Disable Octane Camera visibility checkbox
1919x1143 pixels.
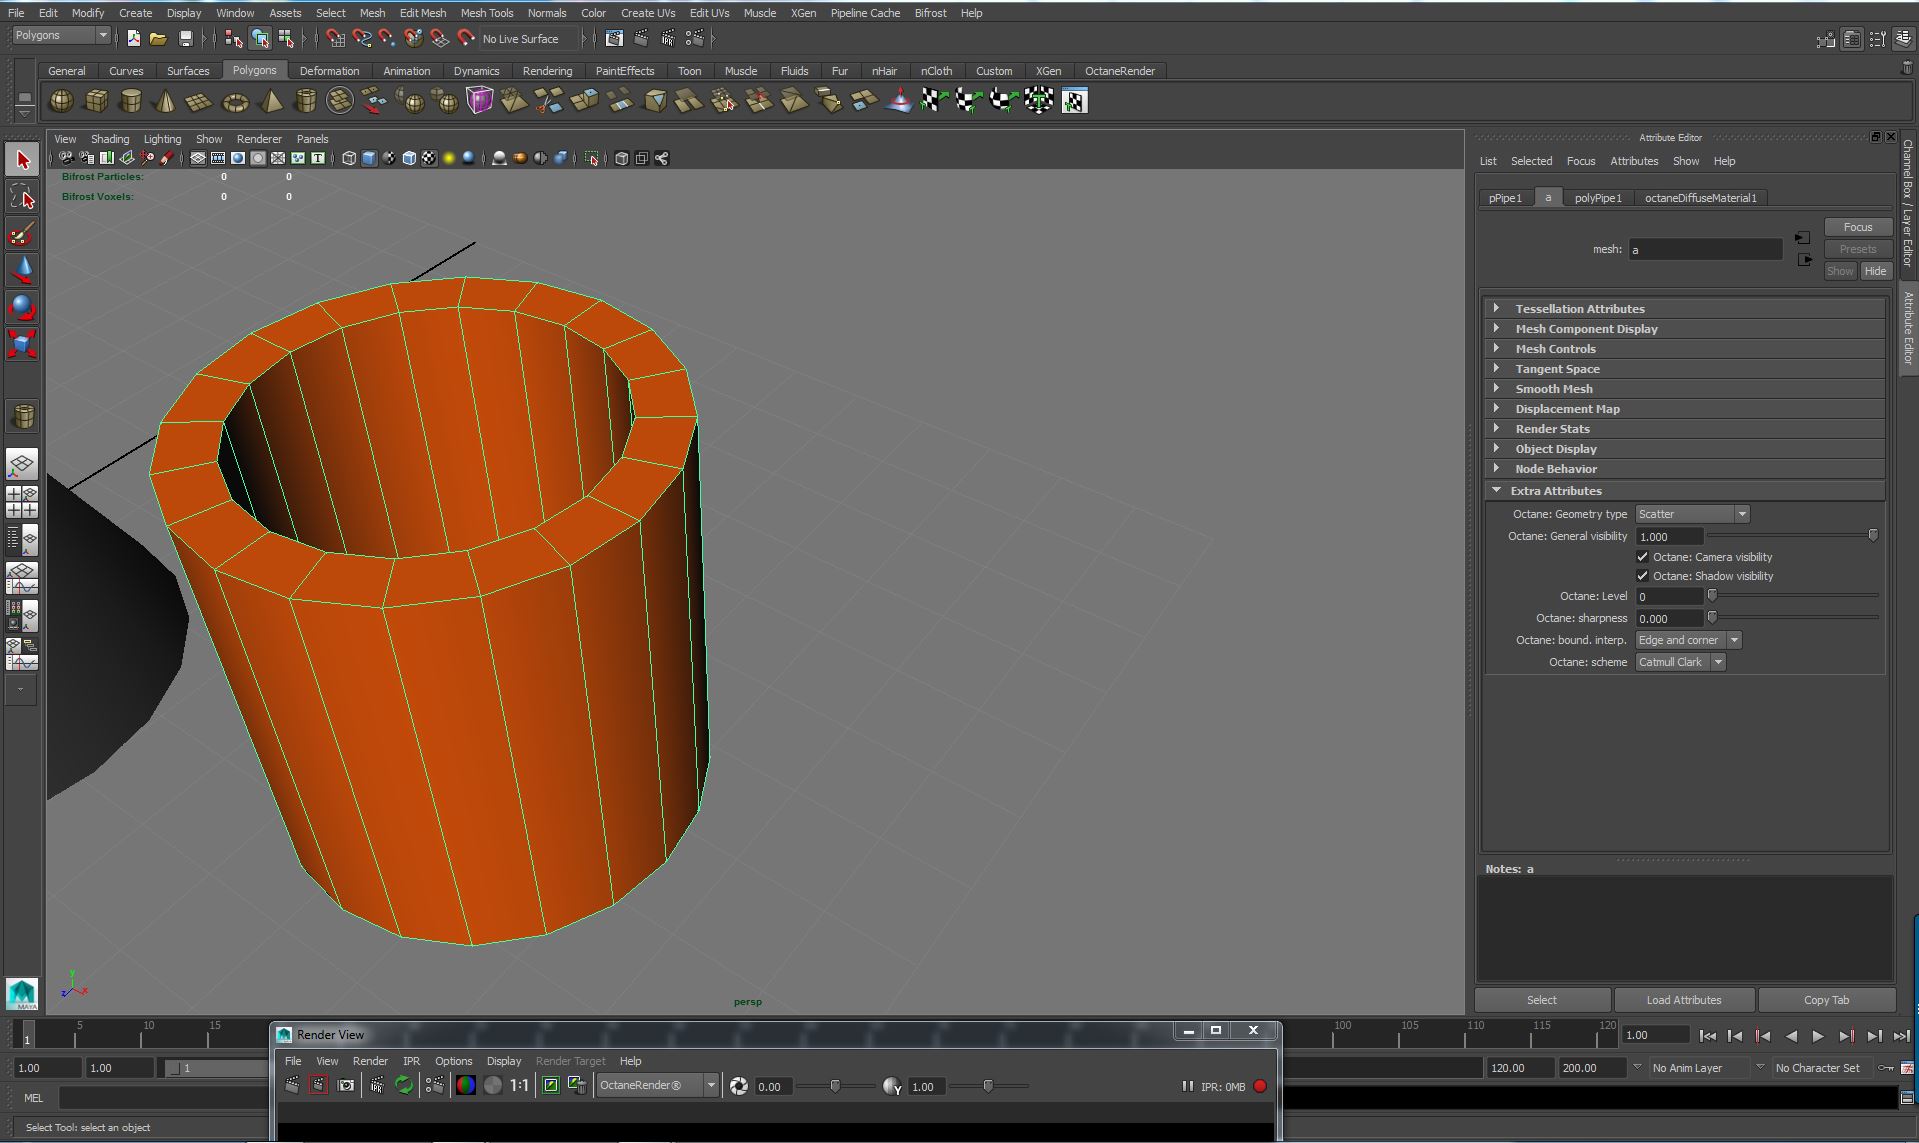click(1642, 557)
